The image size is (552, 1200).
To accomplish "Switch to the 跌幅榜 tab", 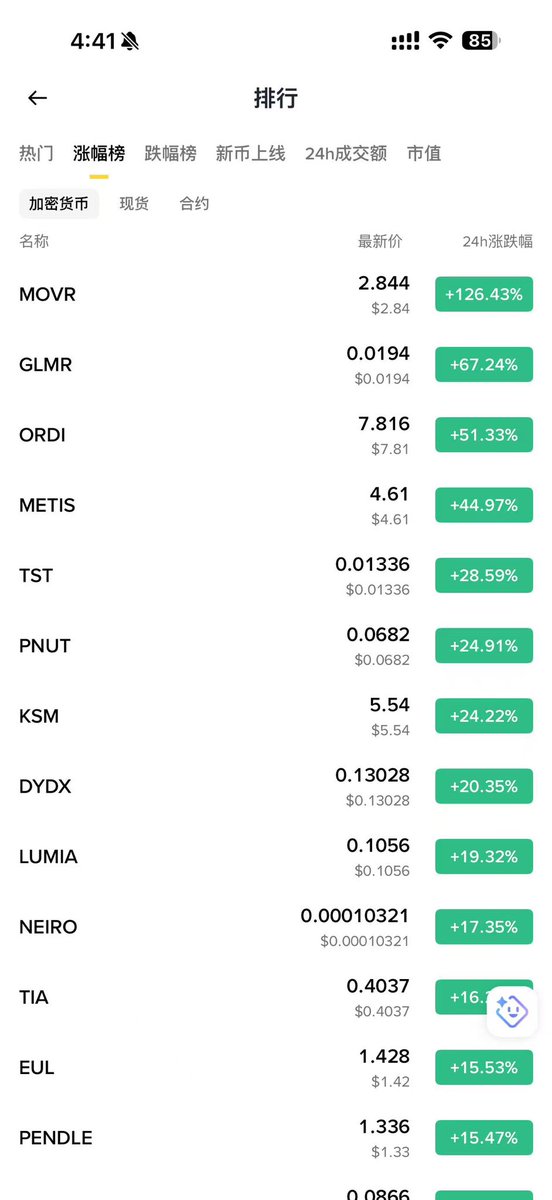I will (170, 154).
